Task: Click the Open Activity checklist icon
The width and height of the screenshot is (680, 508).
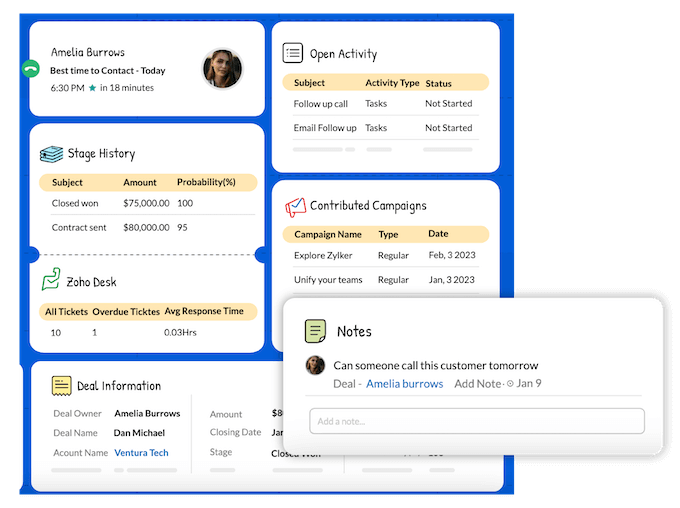Action: [292, 53]
